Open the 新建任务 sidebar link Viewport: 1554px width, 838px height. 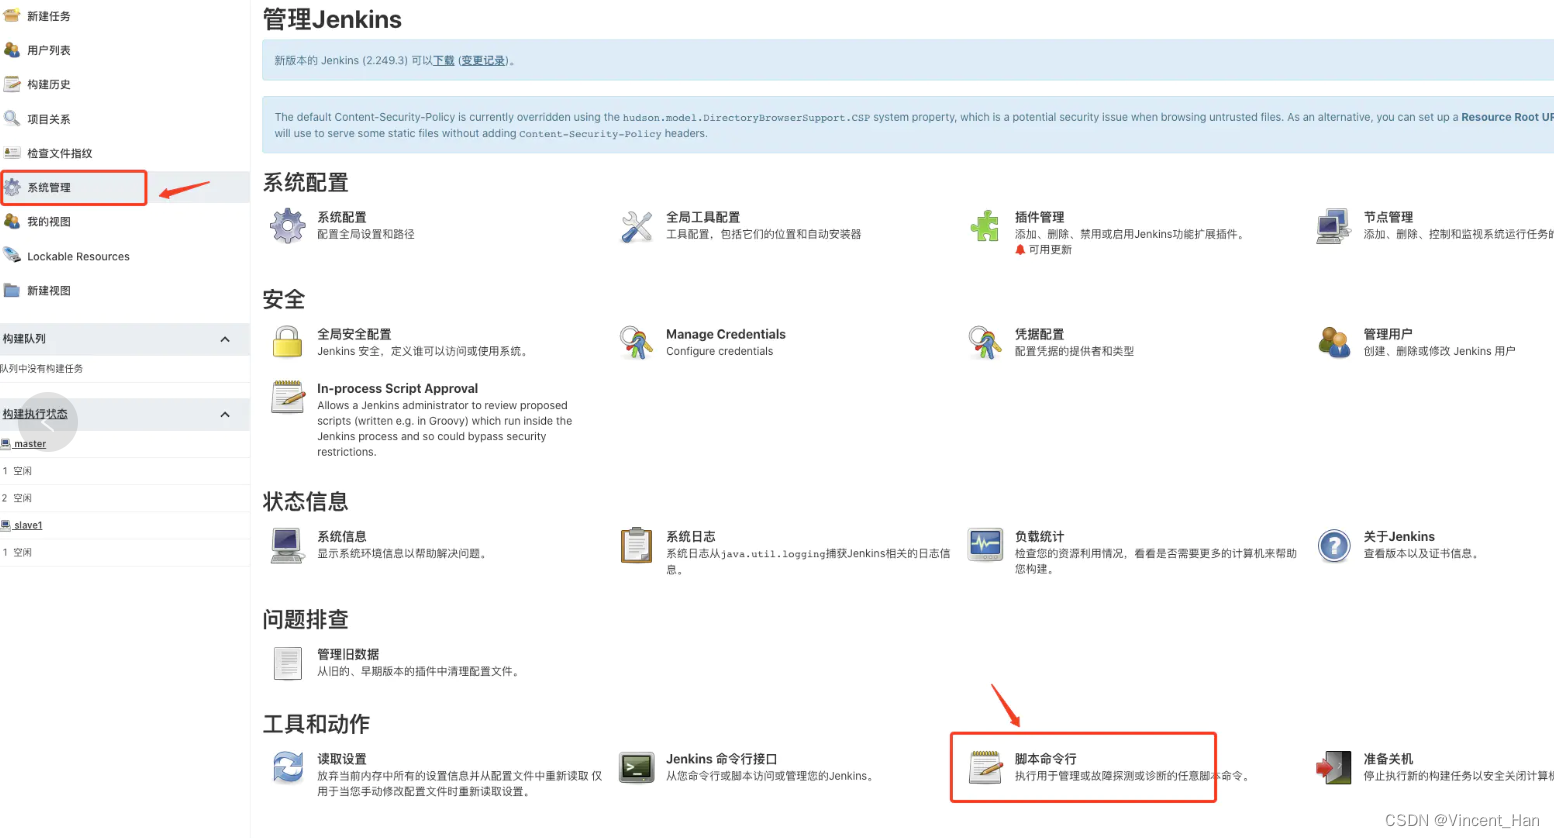(x=49, y=16)
